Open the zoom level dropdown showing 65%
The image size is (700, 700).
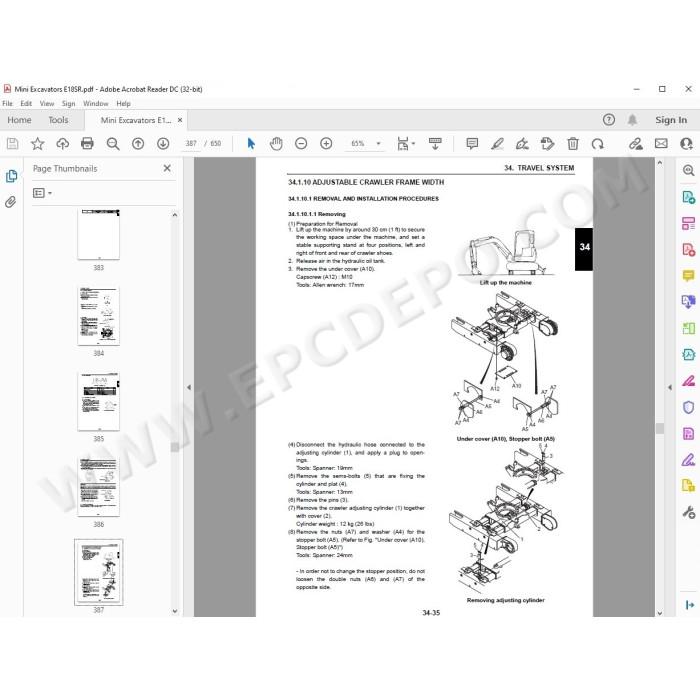pos(365,143)
